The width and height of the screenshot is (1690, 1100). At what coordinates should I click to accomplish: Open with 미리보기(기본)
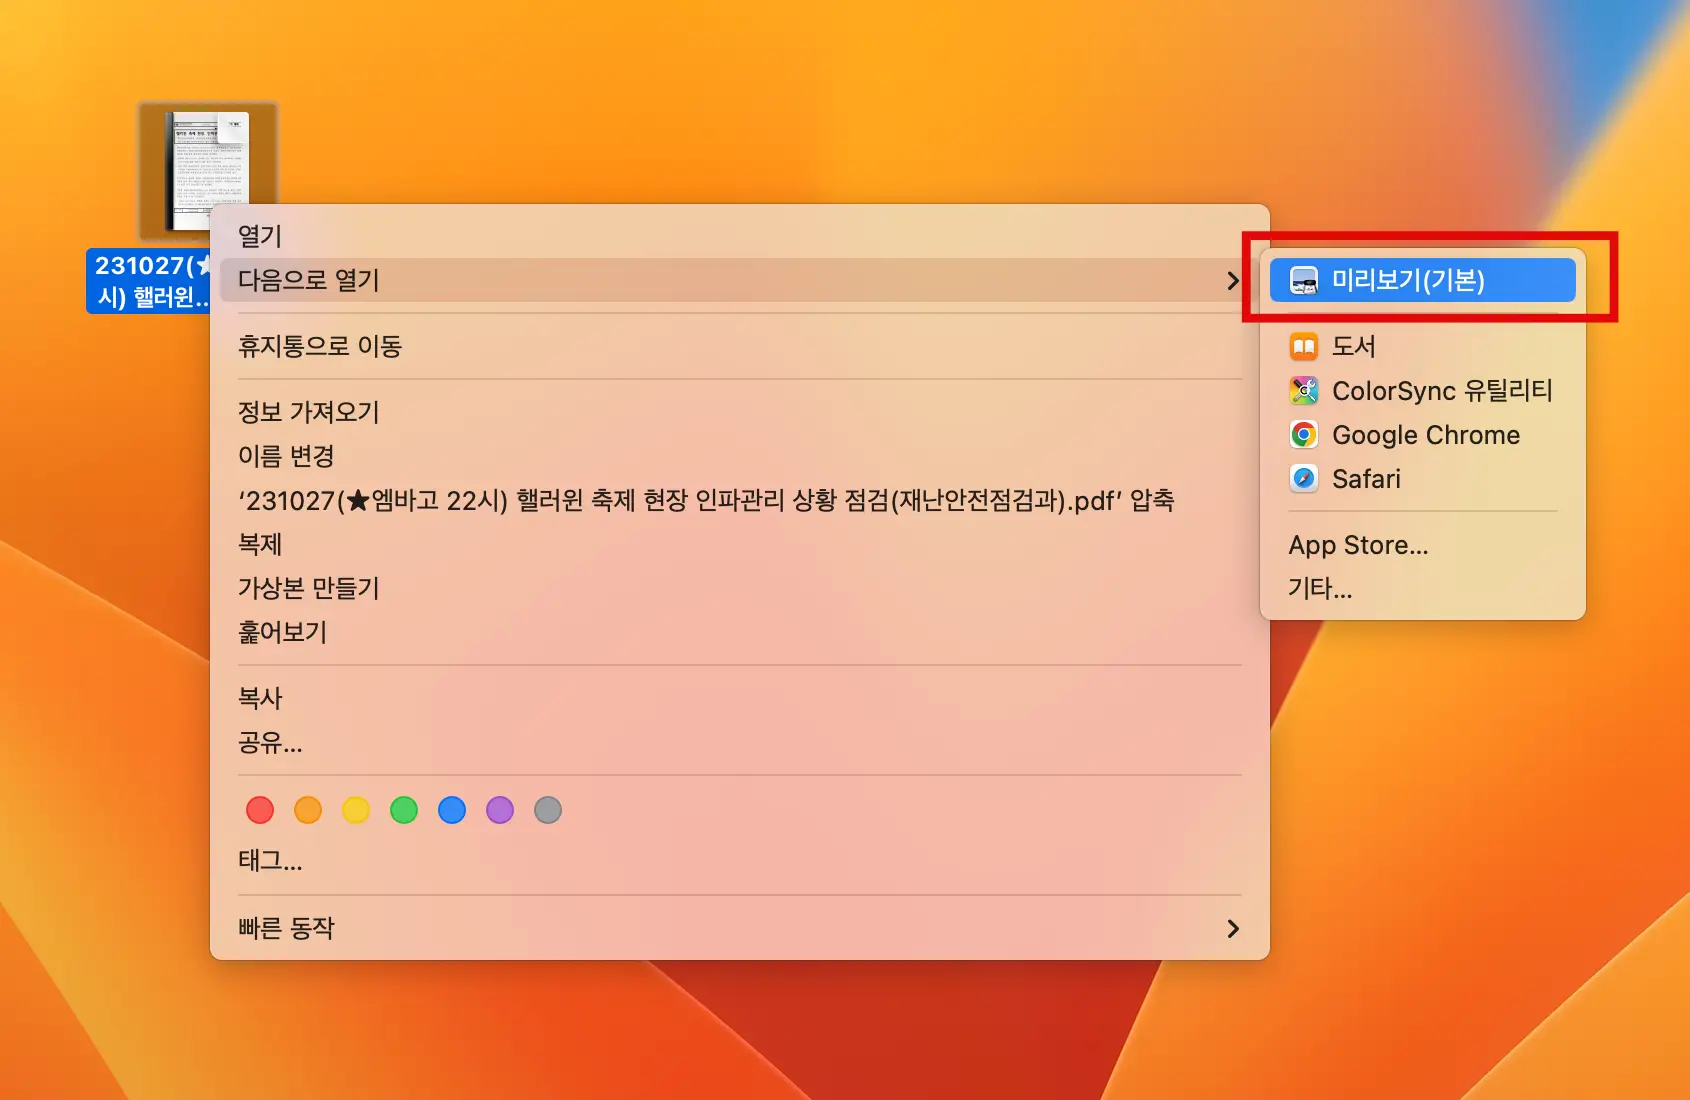click(x=1422, y=281)
